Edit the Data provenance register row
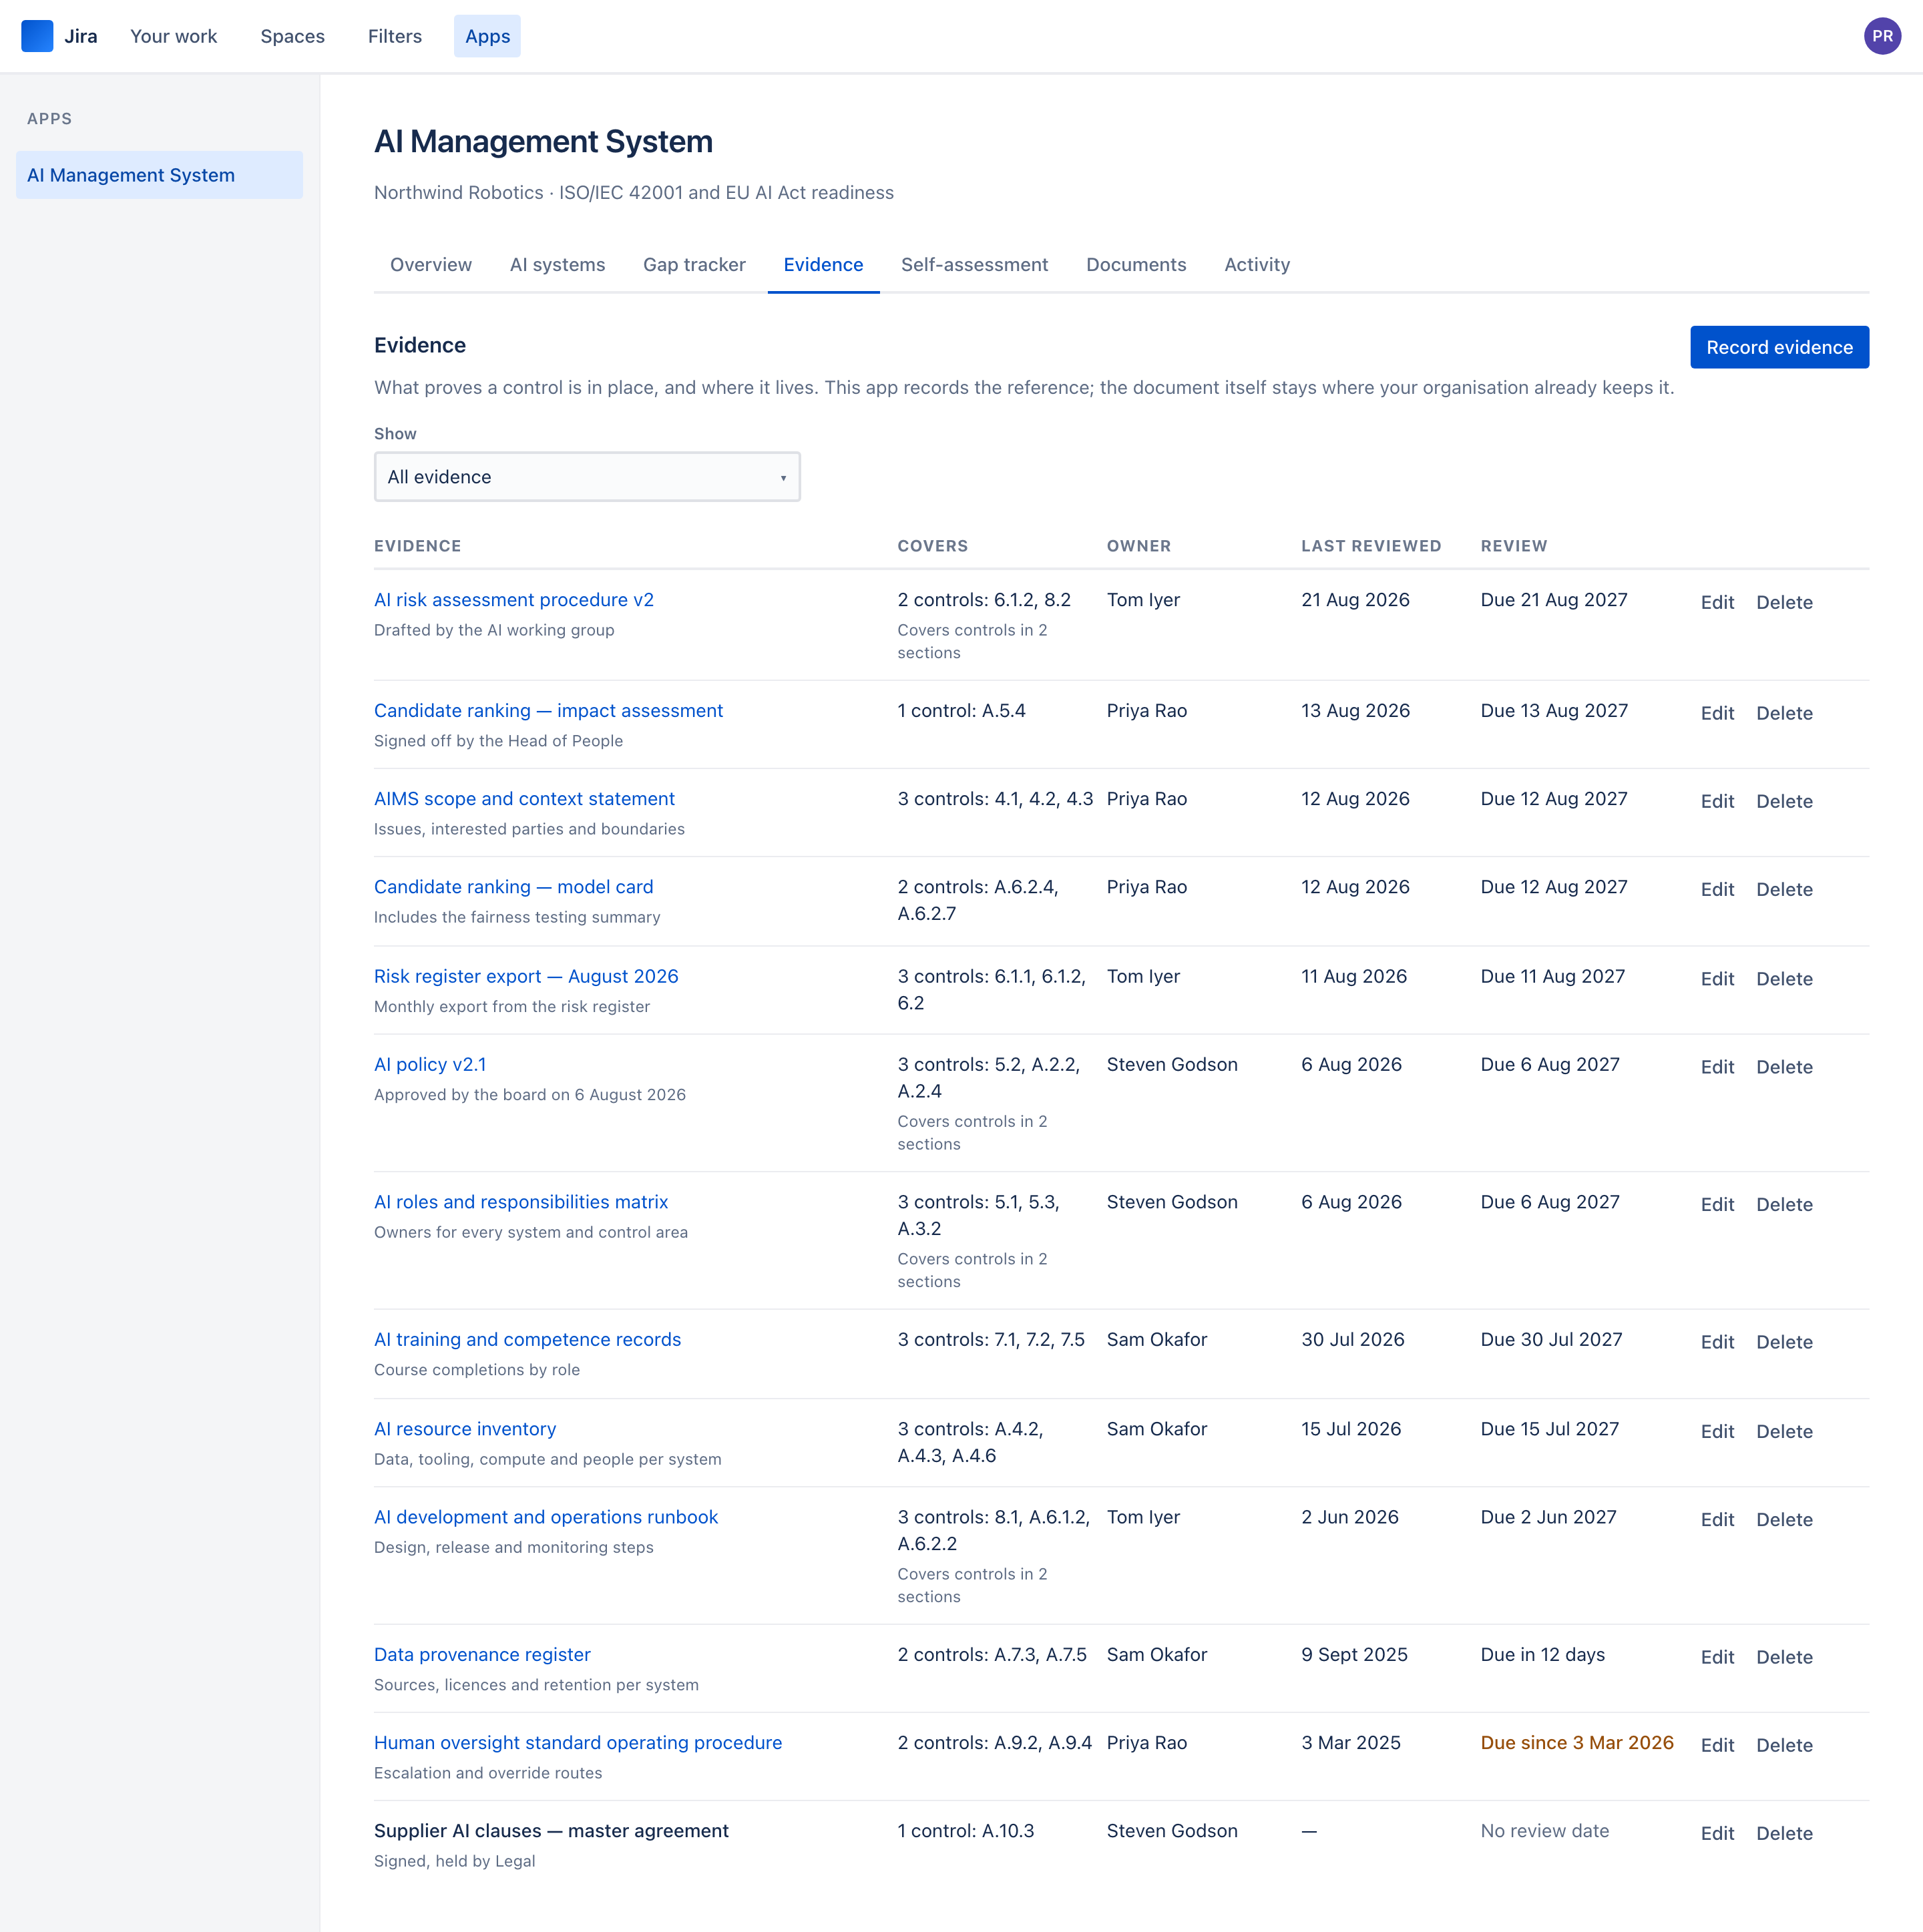The image size is (1923, 1932). (1717, 1657)
